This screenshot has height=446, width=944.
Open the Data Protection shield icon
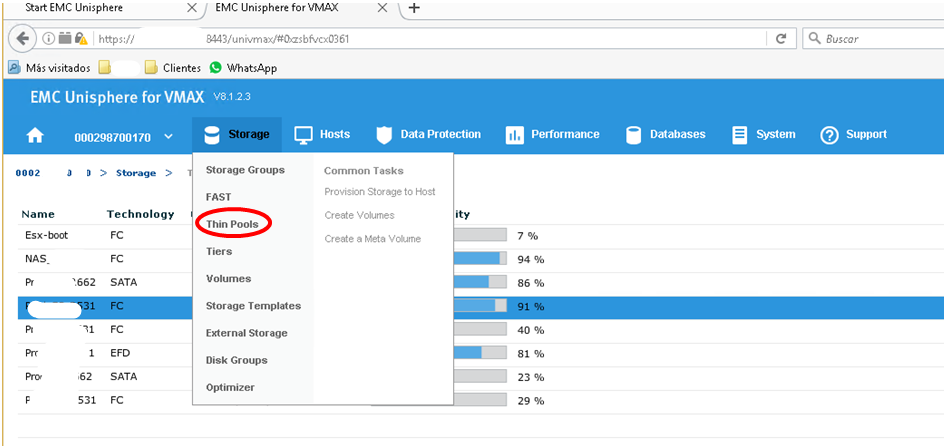coord(384,135)
